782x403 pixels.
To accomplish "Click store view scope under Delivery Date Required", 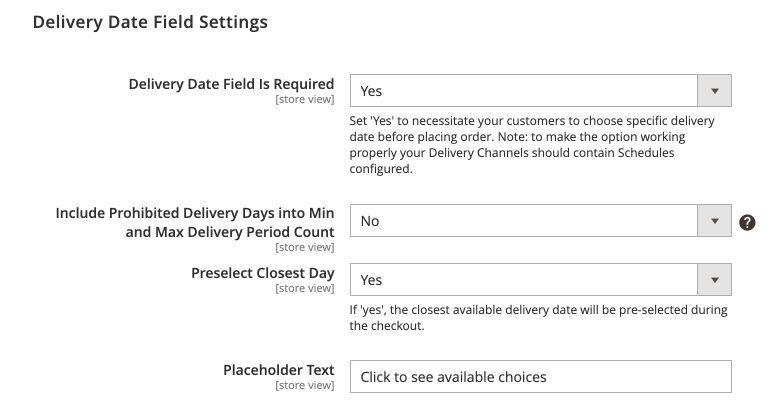I will click(305, 101).
